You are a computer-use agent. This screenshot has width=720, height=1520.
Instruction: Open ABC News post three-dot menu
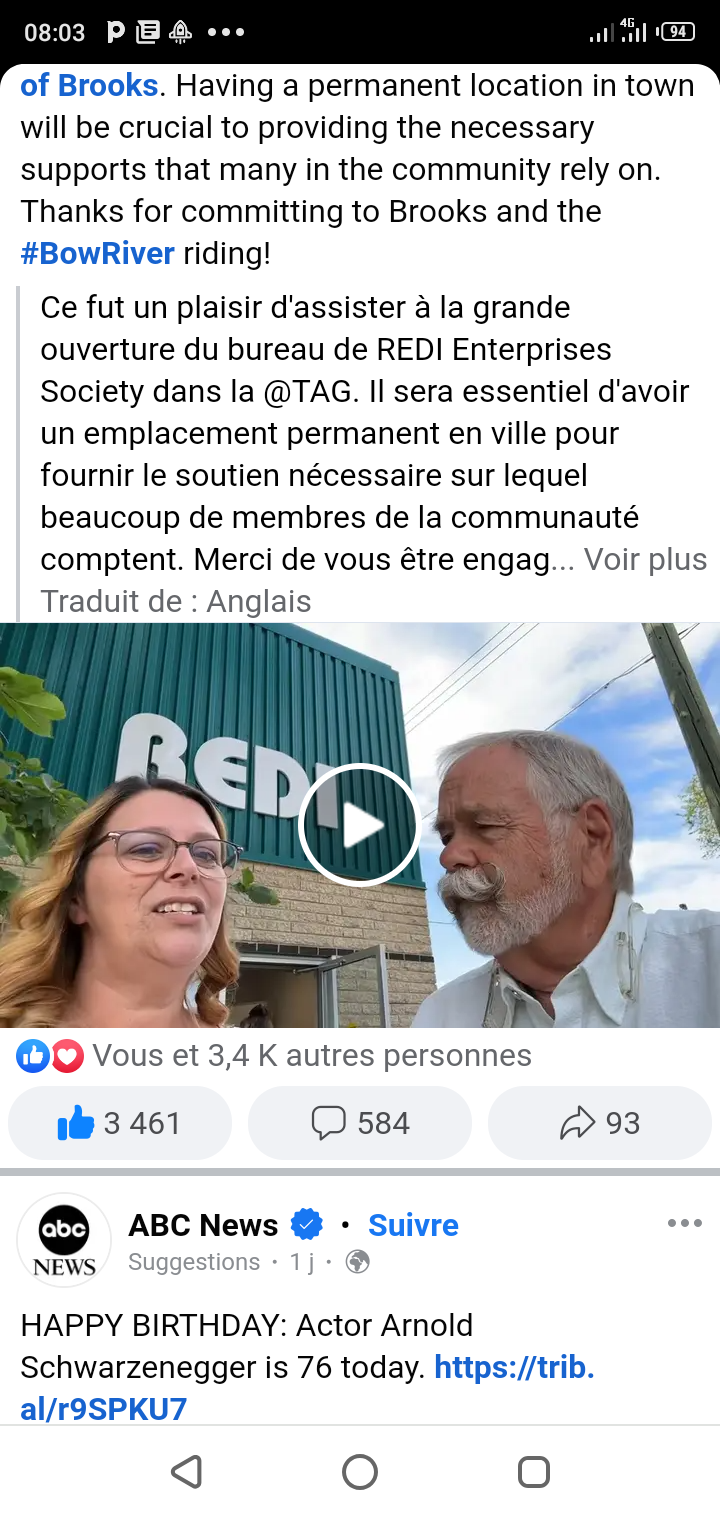coord(685,1224)
